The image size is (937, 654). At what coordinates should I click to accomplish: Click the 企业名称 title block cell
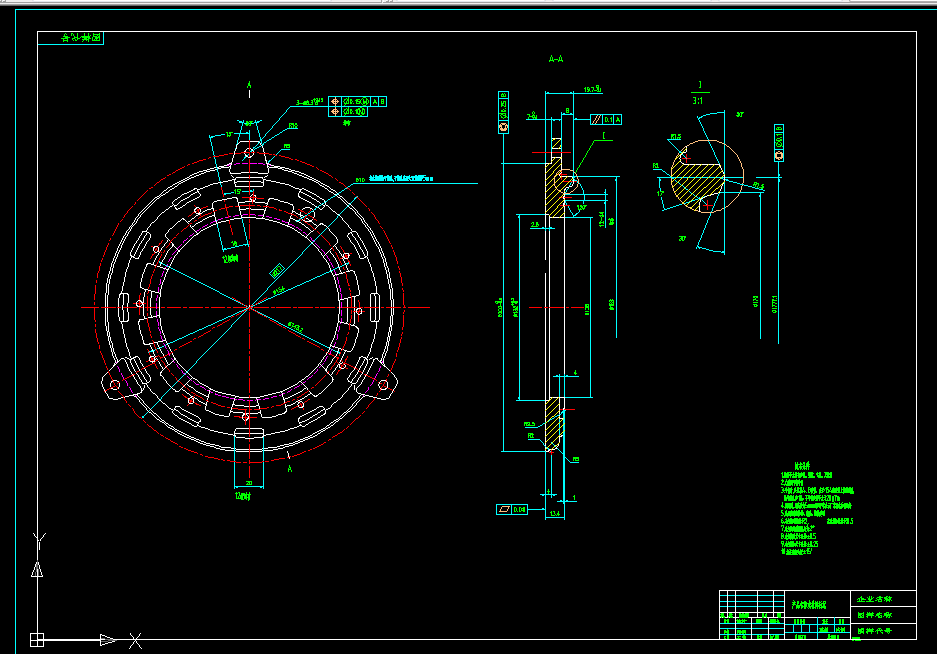[x=883, y=598]
